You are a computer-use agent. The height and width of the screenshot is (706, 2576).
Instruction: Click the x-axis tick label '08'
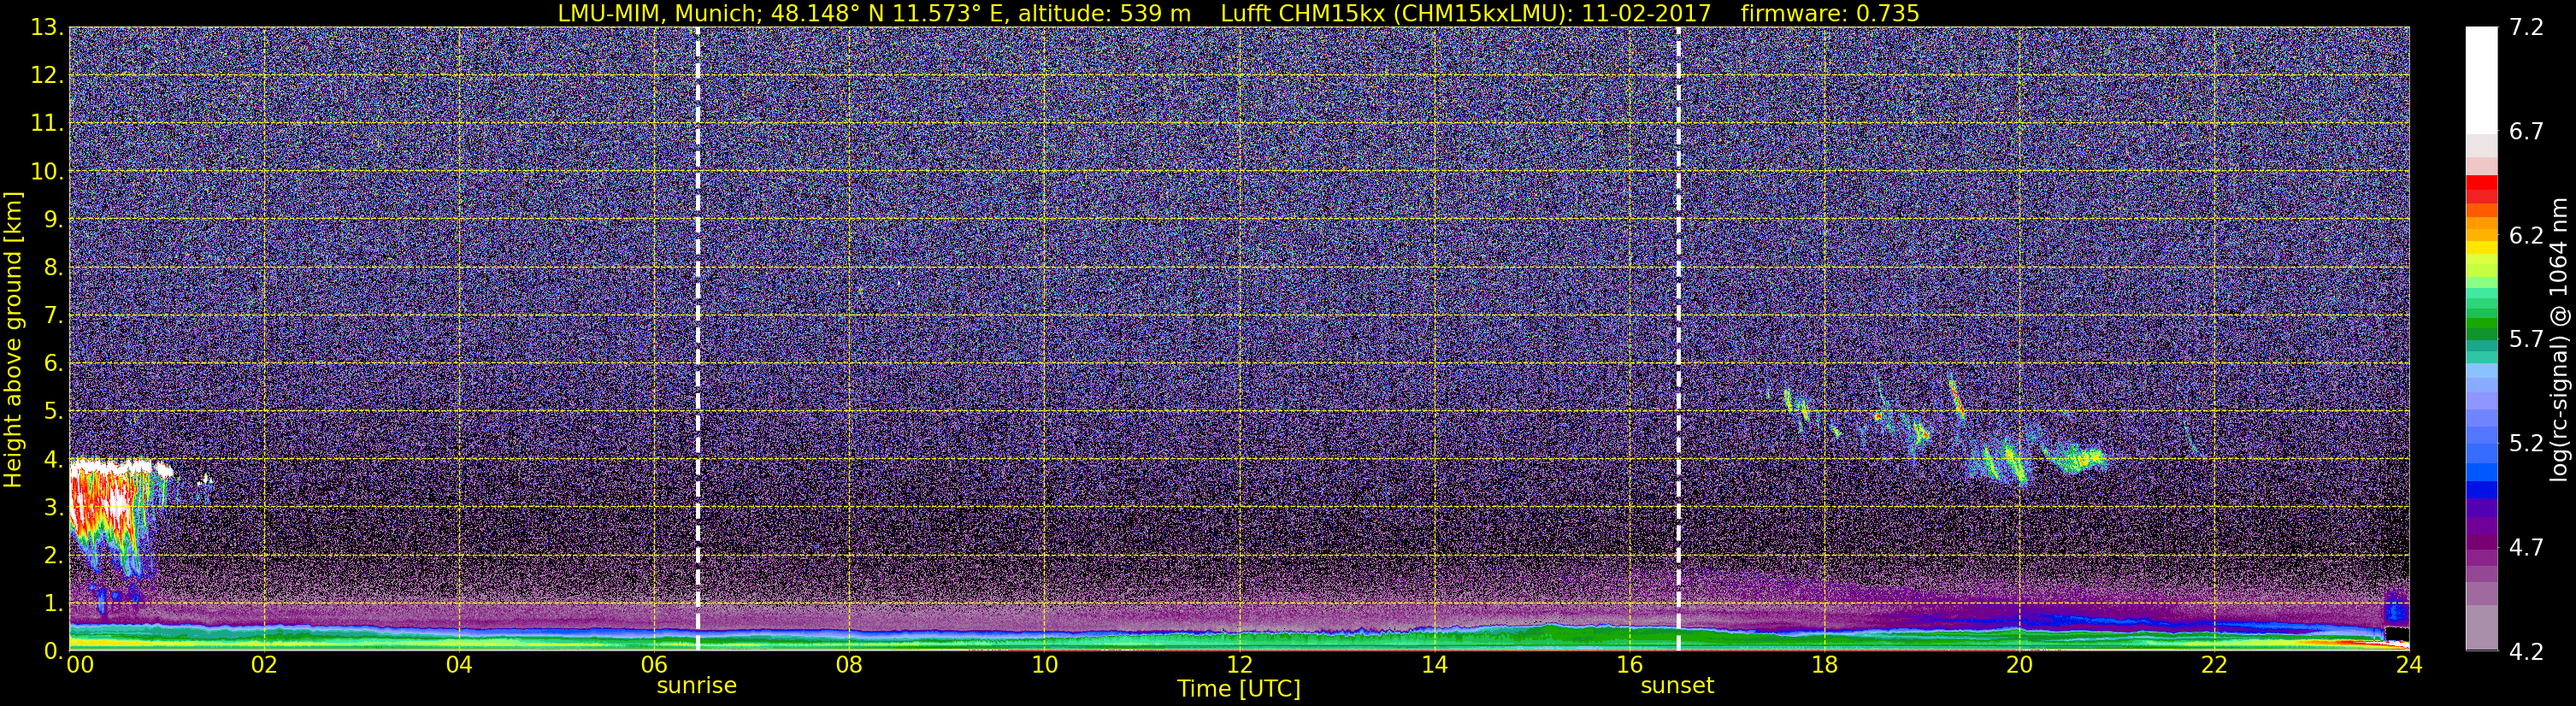pyautogui.click(x=849, y=665)
